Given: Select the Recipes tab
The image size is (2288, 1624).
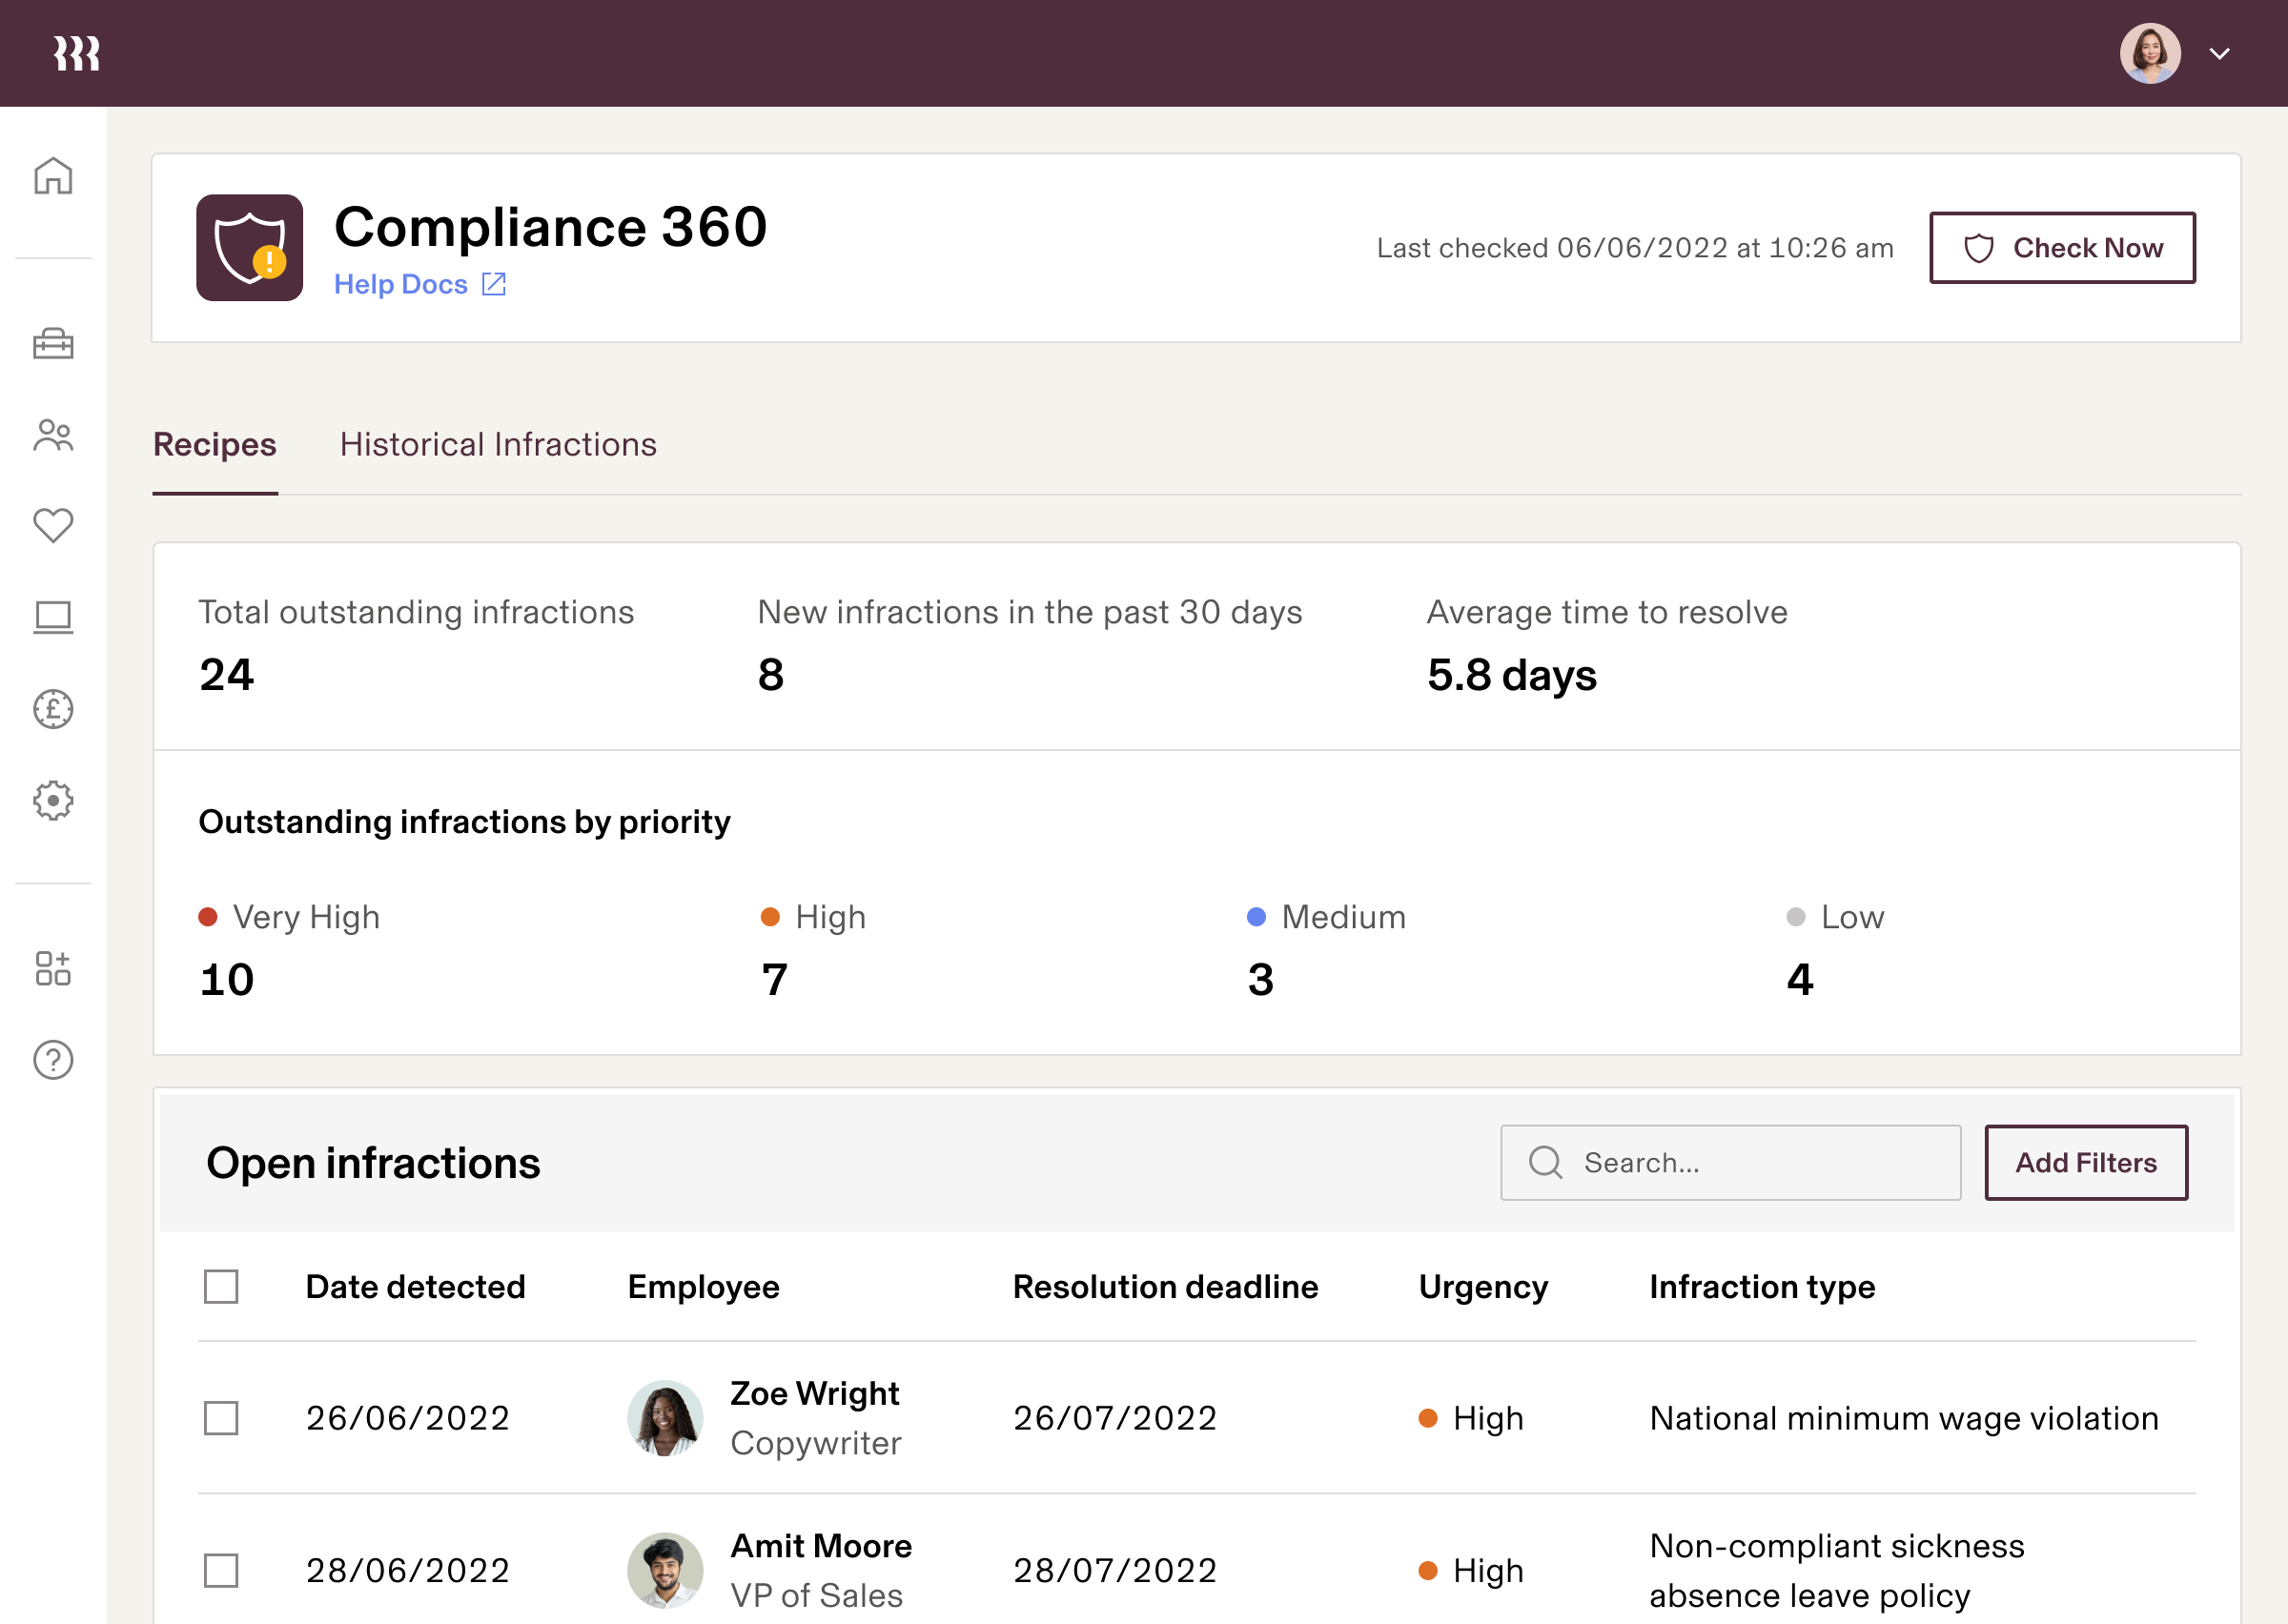Looking at the screenshot, I should pyautogui.click(x=214, y=444).
